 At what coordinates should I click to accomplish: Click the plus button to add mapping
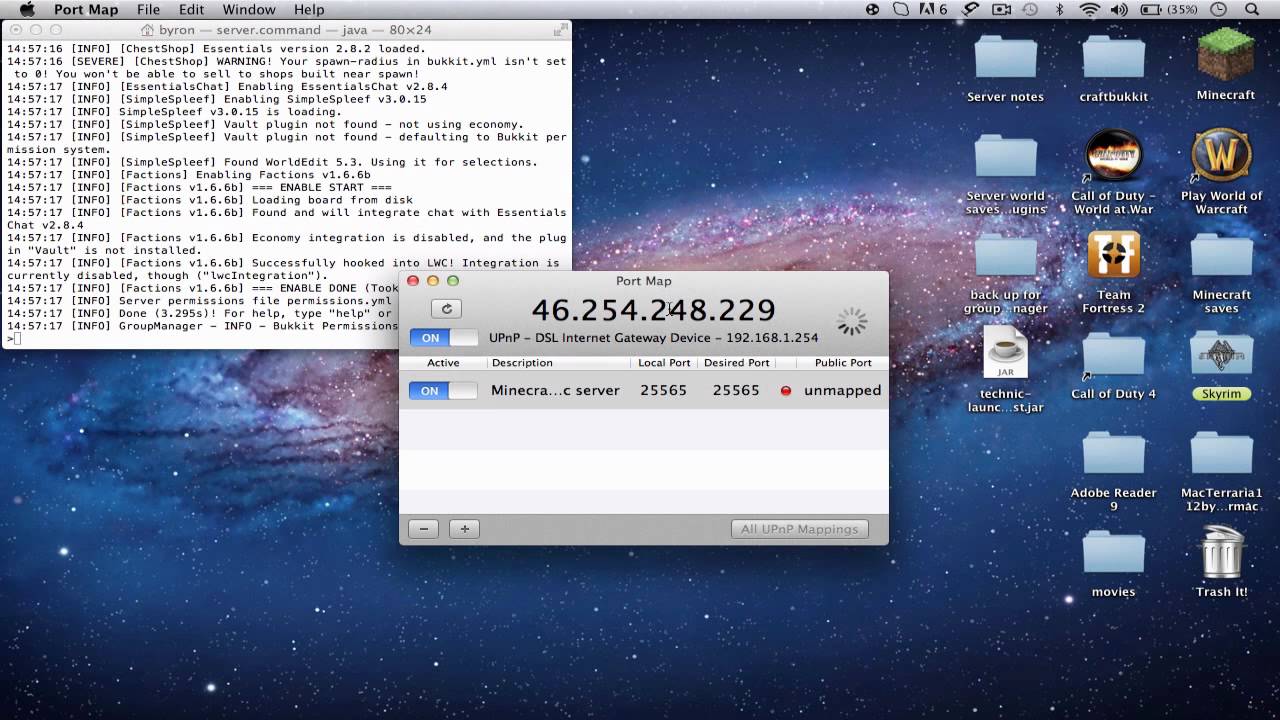click(464, 529)
